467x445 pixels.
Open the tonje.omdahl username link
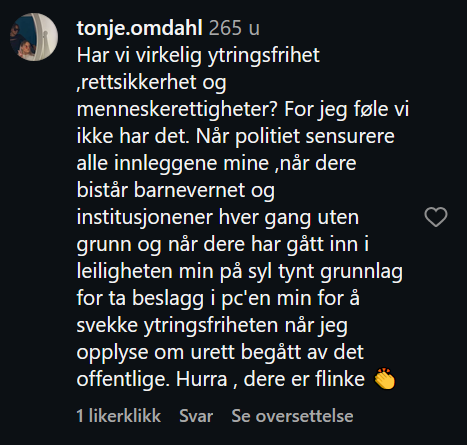[x=140, y=28]
